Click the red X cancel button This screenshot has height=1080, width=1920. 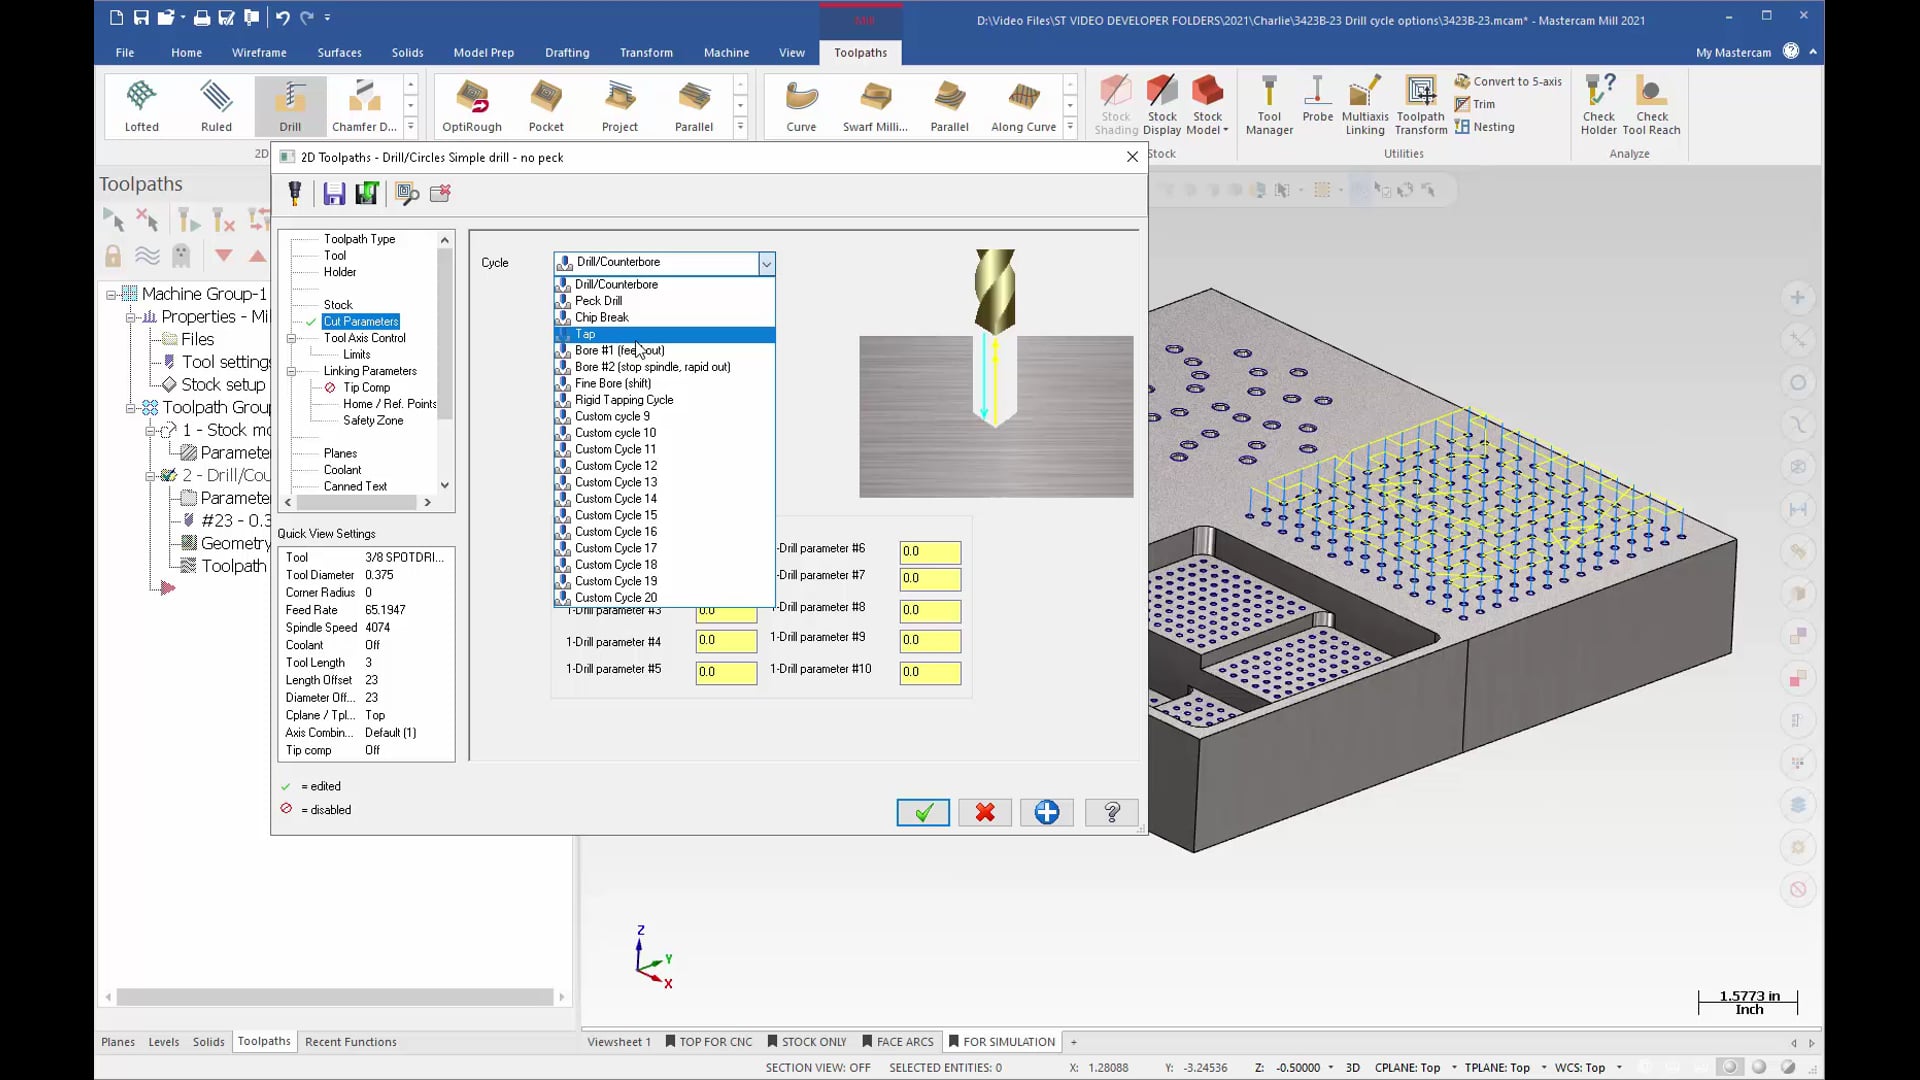pyautogui.click(x=985, y=812)
